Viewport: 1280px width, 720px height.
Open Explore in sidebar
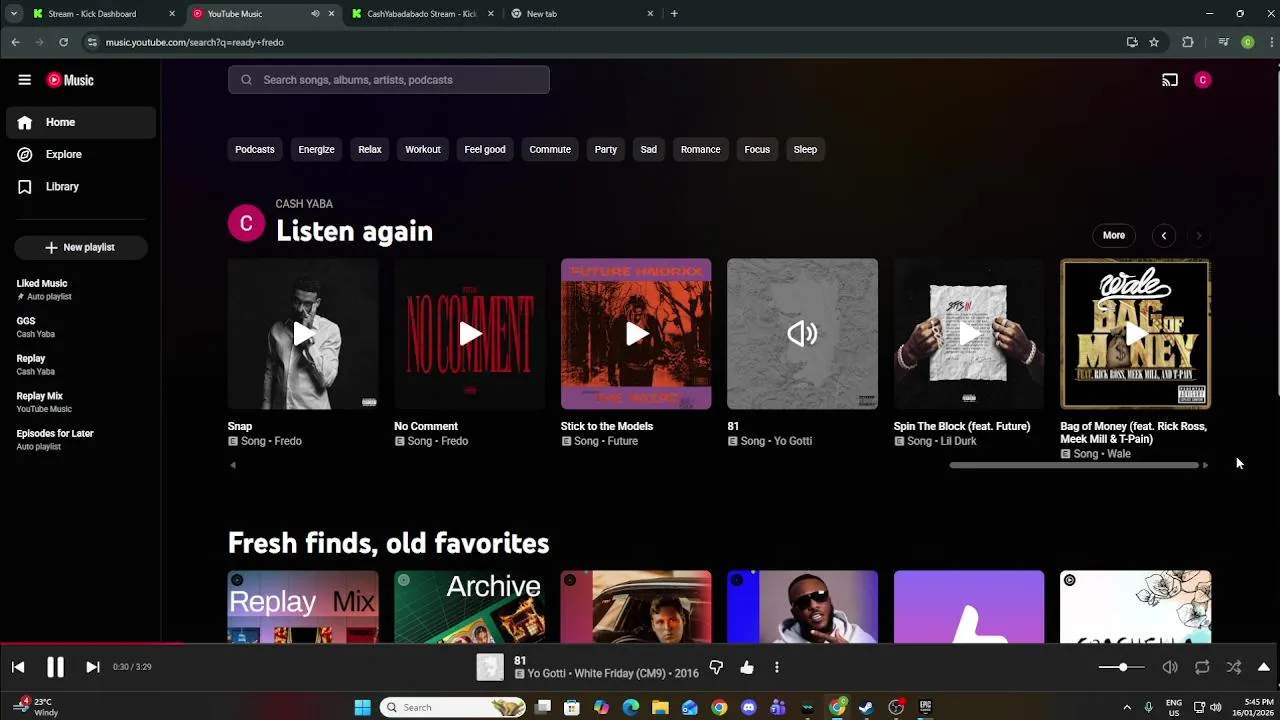pos(80,154)
